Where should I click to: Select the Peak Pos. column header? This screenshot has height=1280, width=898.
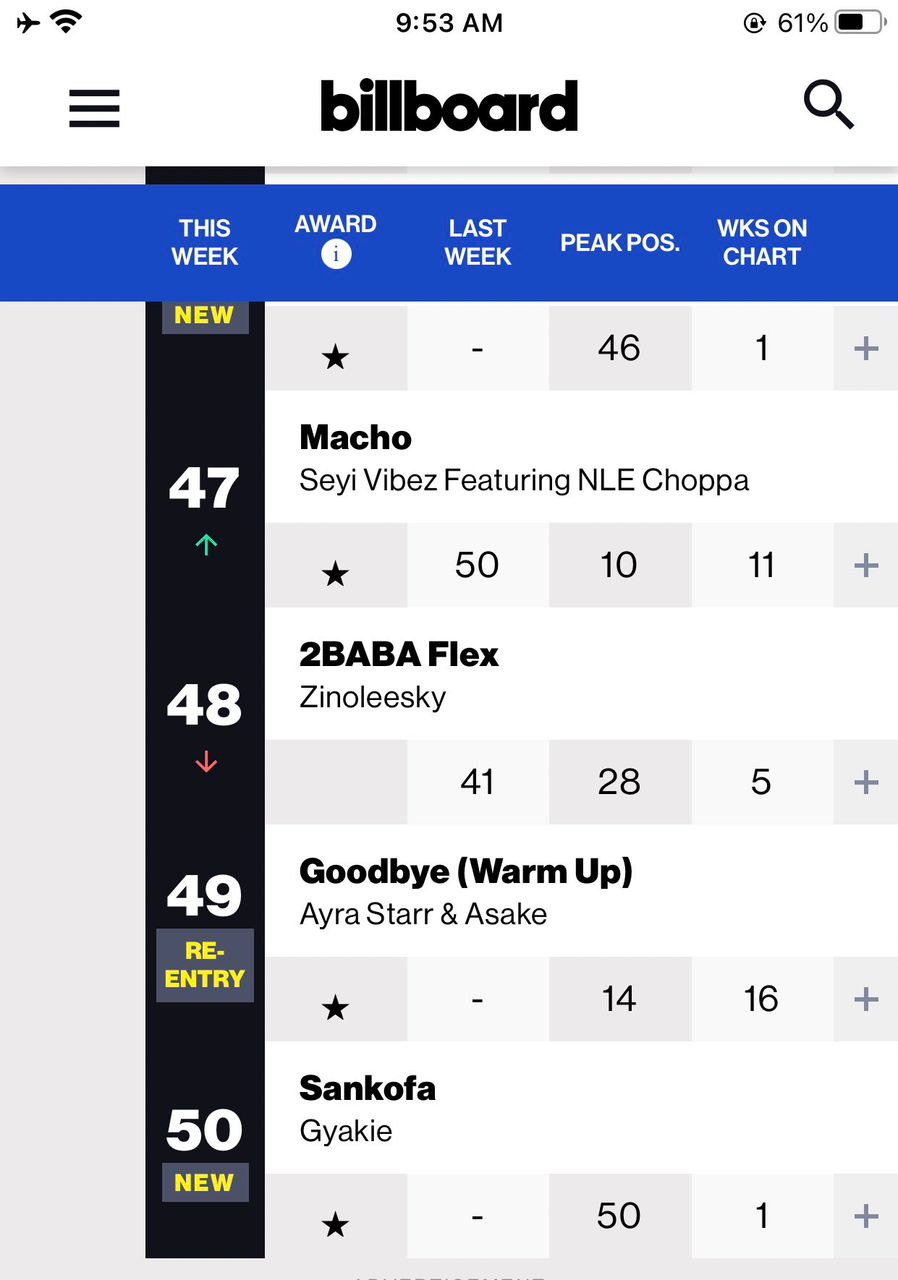click(620, 243)
